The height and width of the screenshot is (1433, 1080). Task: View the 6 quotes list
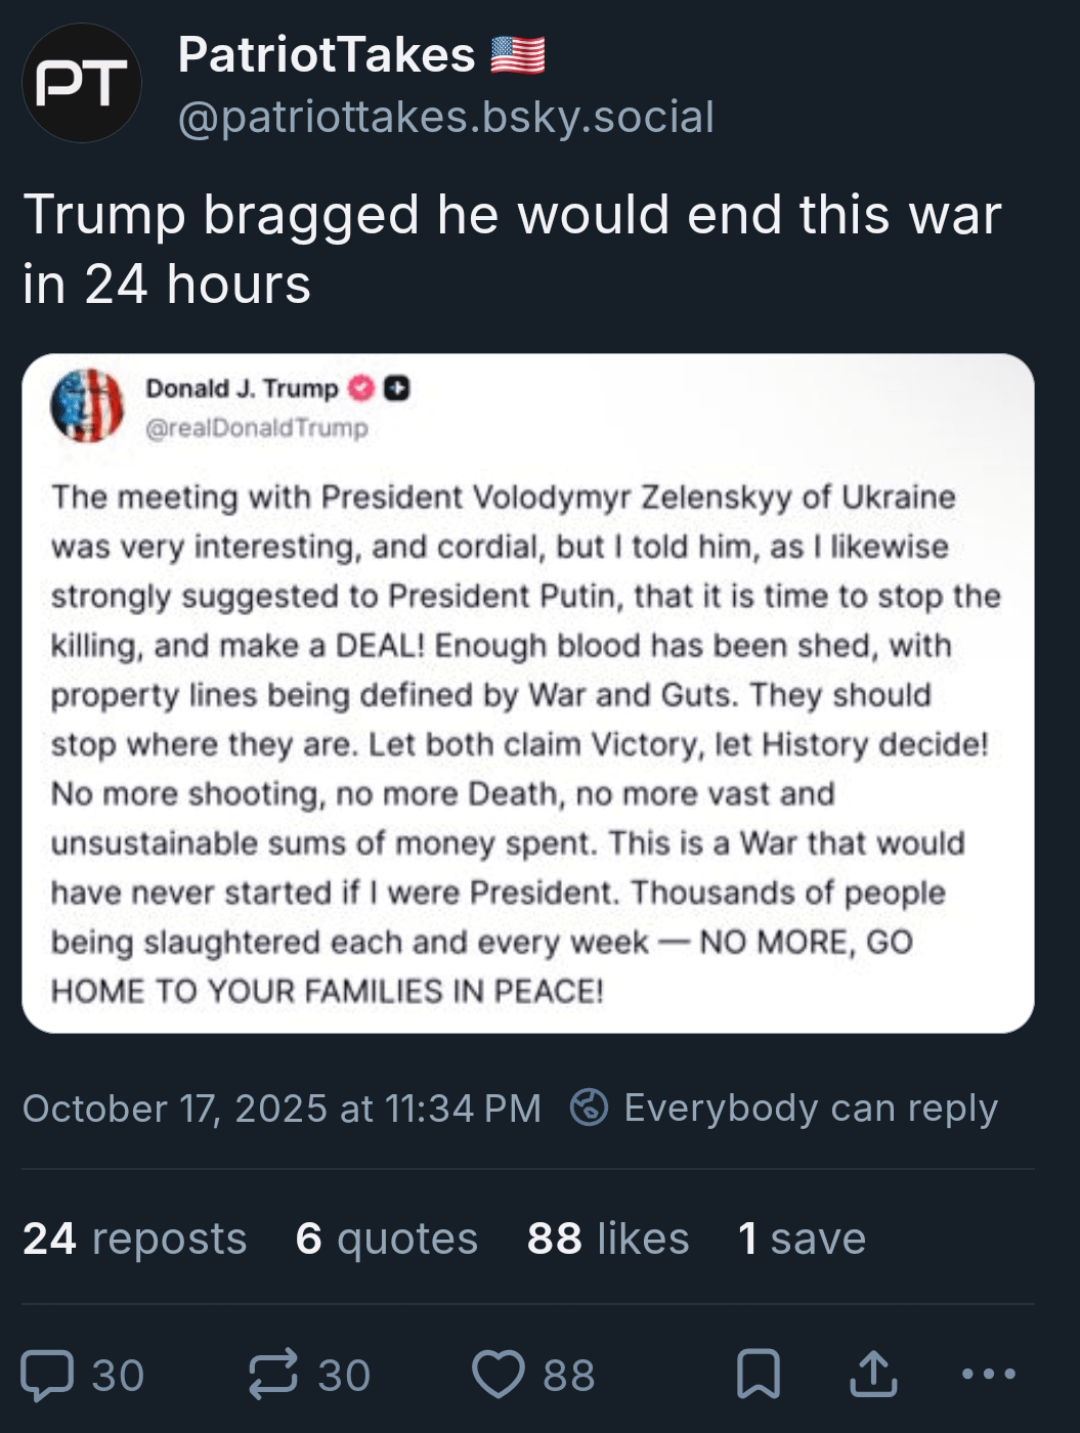pos(387,1238)
